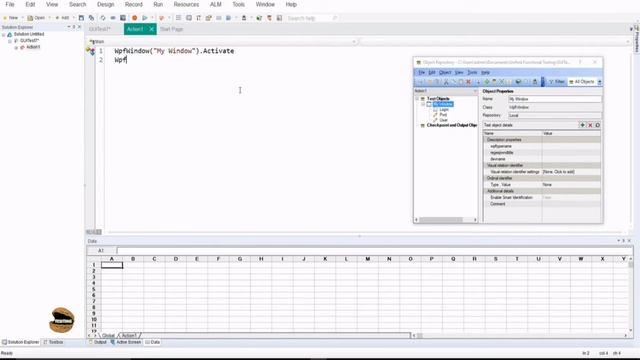The height and width of the screenshot is (360, 640).
Task: Switch to the Start Page tab
Action: point(171,29)
